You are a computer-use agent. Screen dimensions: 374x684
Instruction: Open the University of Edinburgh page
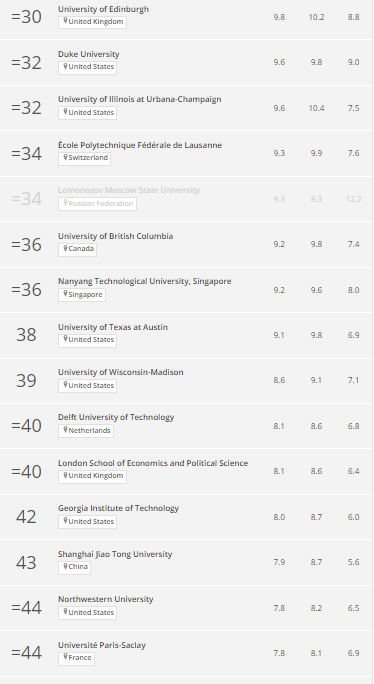coord(103,9)
